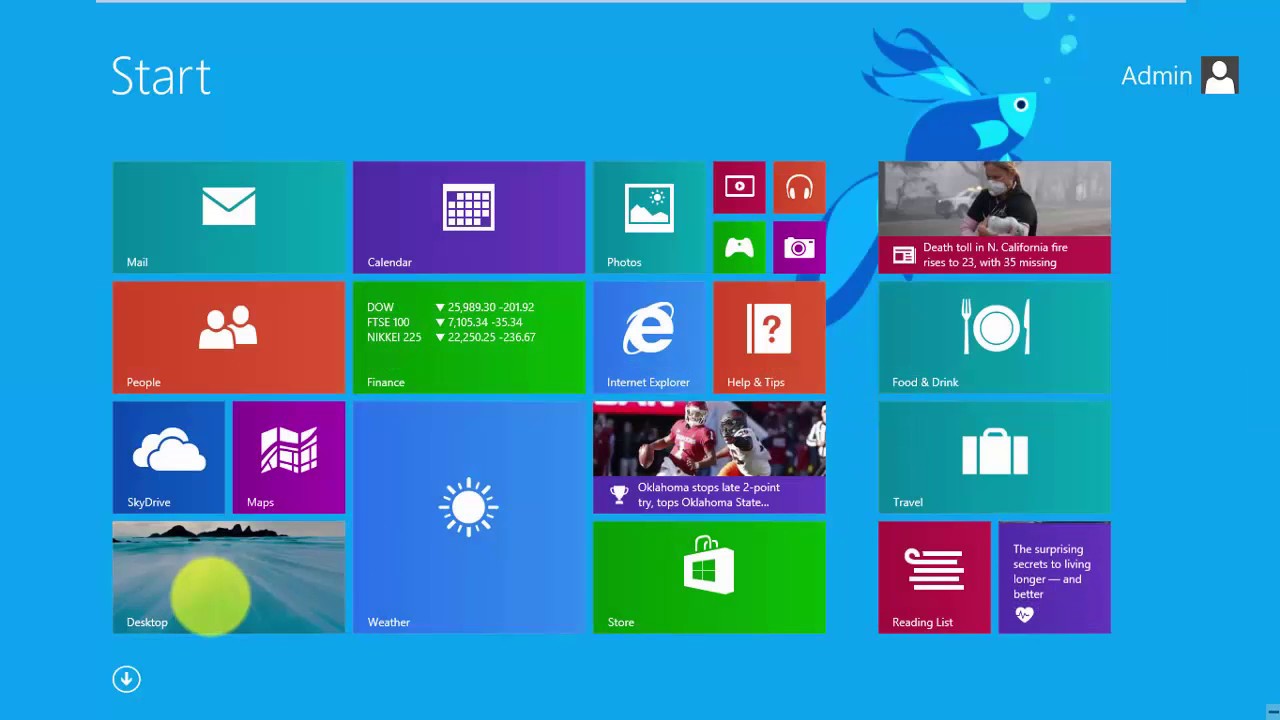Open the Finance stock tile
1280x720 pixels.
click(x=469, y=337)
